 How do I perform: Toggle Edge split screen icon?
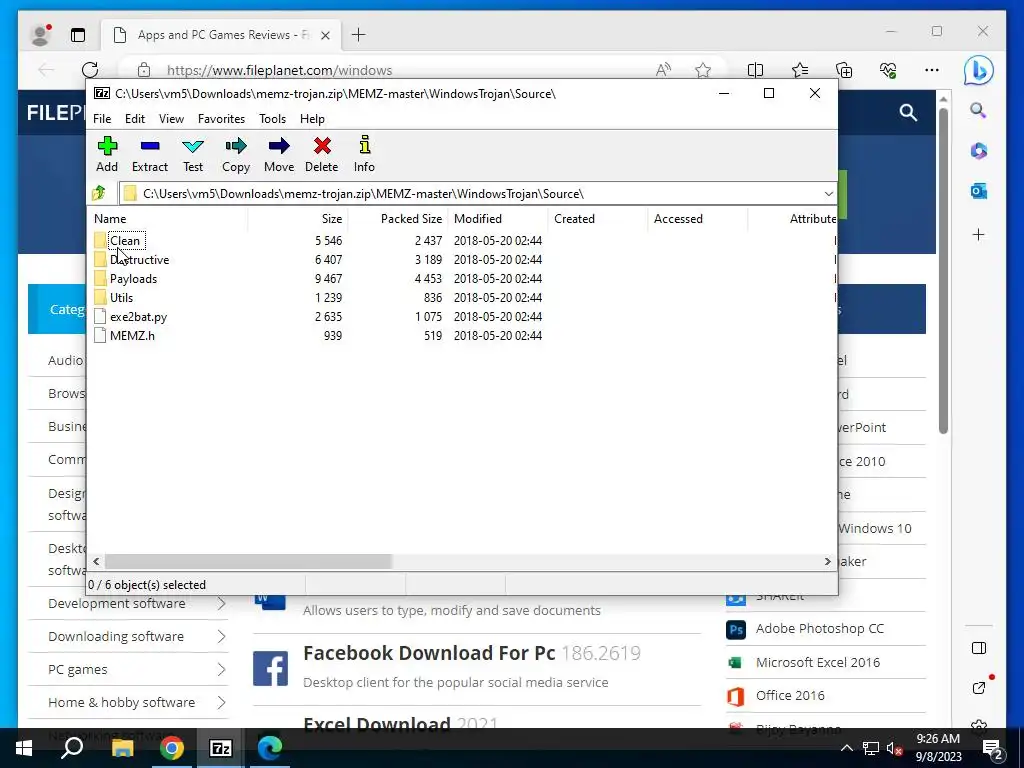pyautogui.click(x=755, y=70)
